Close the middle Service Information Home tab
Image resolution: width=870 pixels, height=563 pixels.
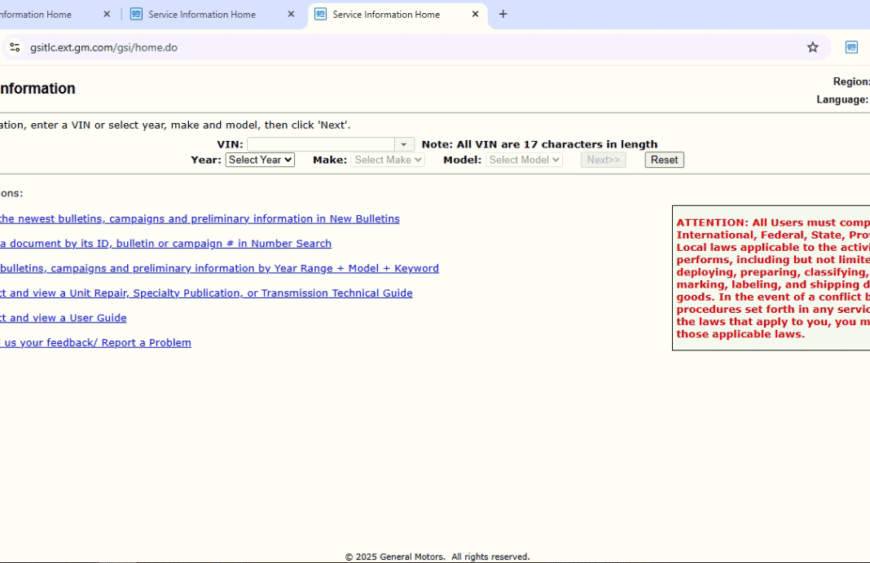pyautogui.click(x=291, y=15)
